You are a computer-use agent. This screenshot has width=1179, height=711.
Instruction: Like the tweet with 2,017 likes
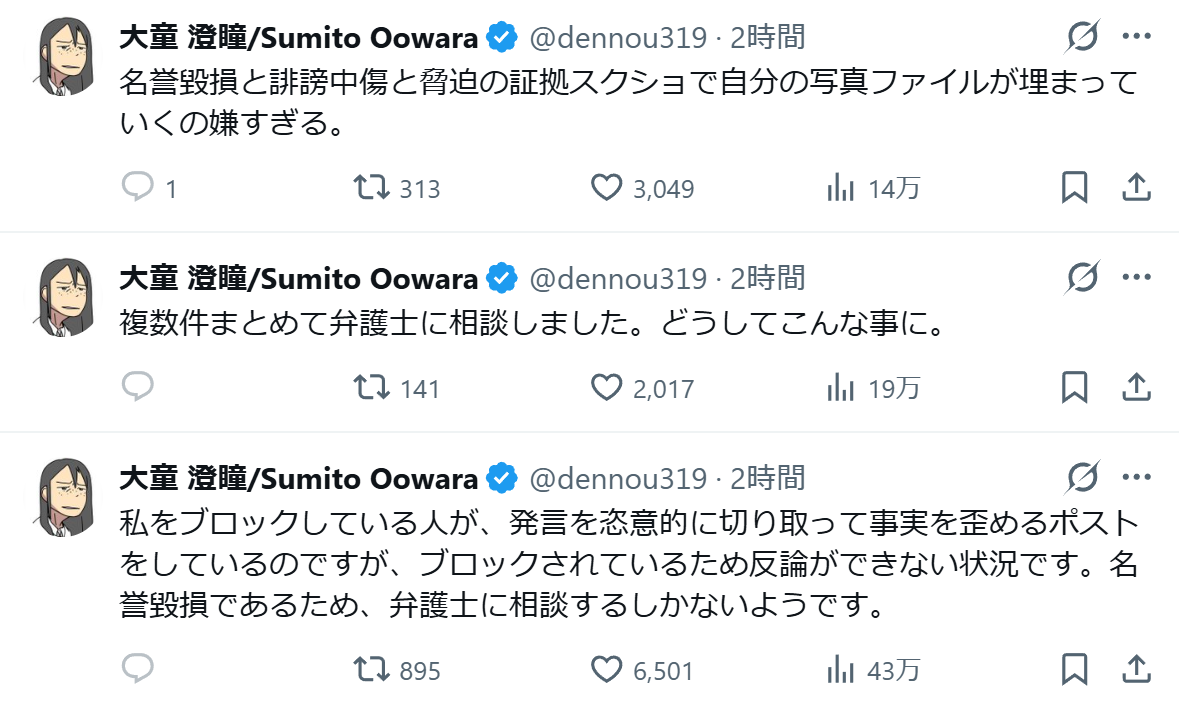pyautogui.click(x=606, y=387)
